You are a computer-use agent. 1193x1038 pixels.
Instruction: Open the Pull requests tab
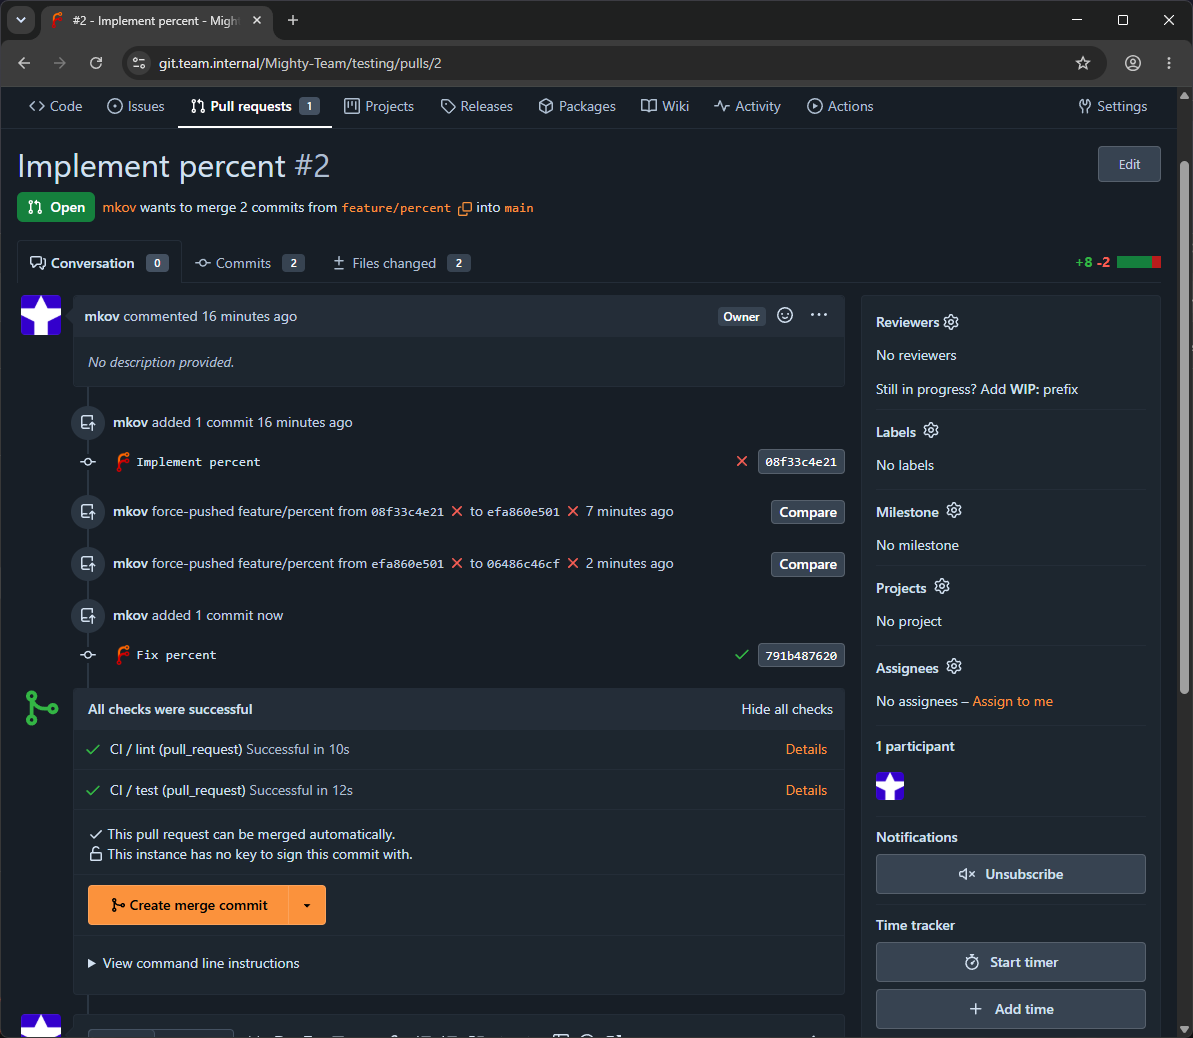(x=255, y=107)
